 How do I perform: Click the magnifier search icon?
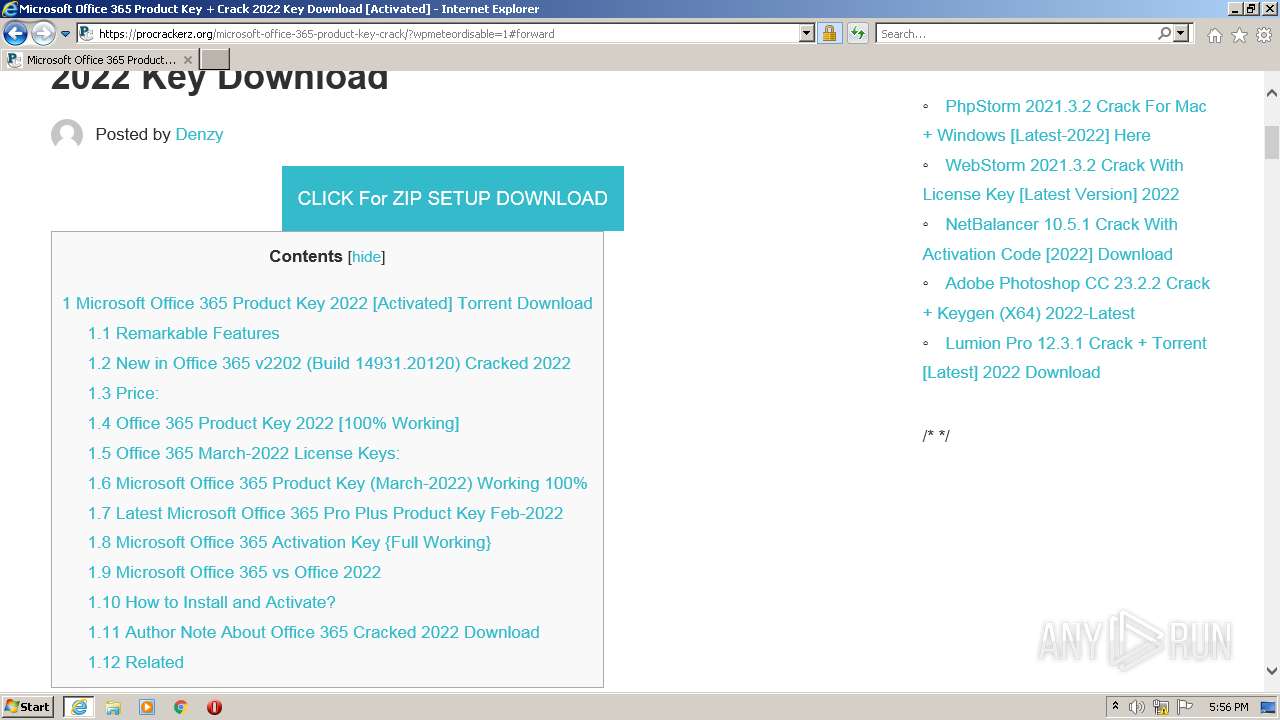click(1164, 33)
